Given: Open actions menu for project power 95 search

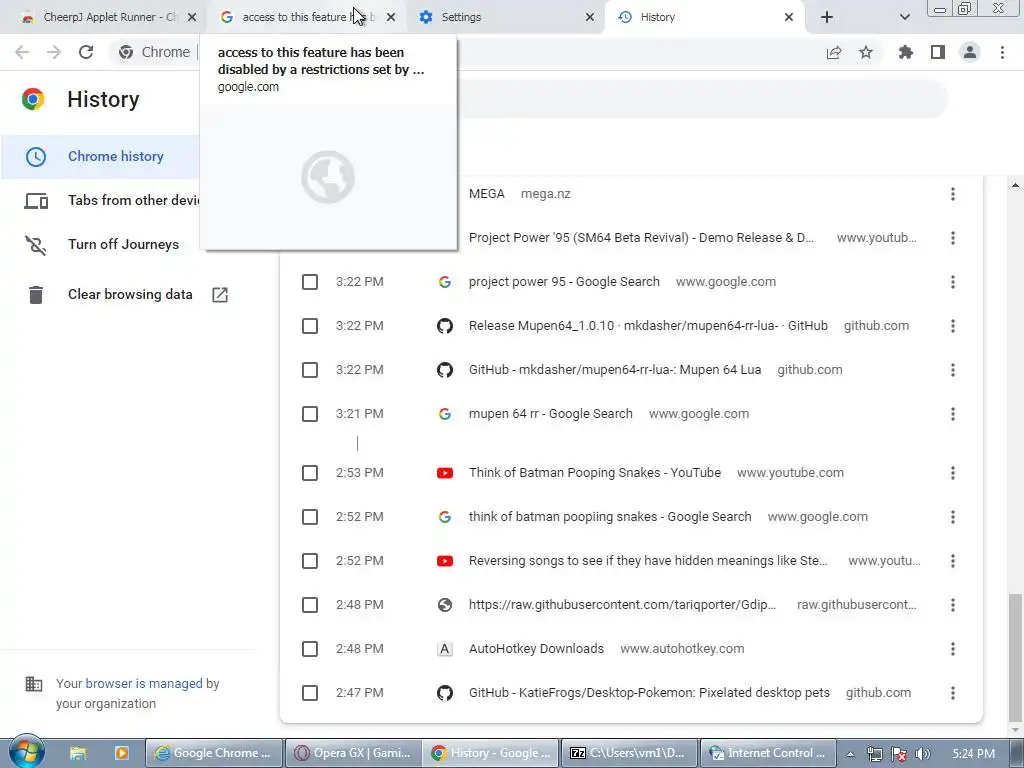Looking at the screenshot, I should (953, 282).
